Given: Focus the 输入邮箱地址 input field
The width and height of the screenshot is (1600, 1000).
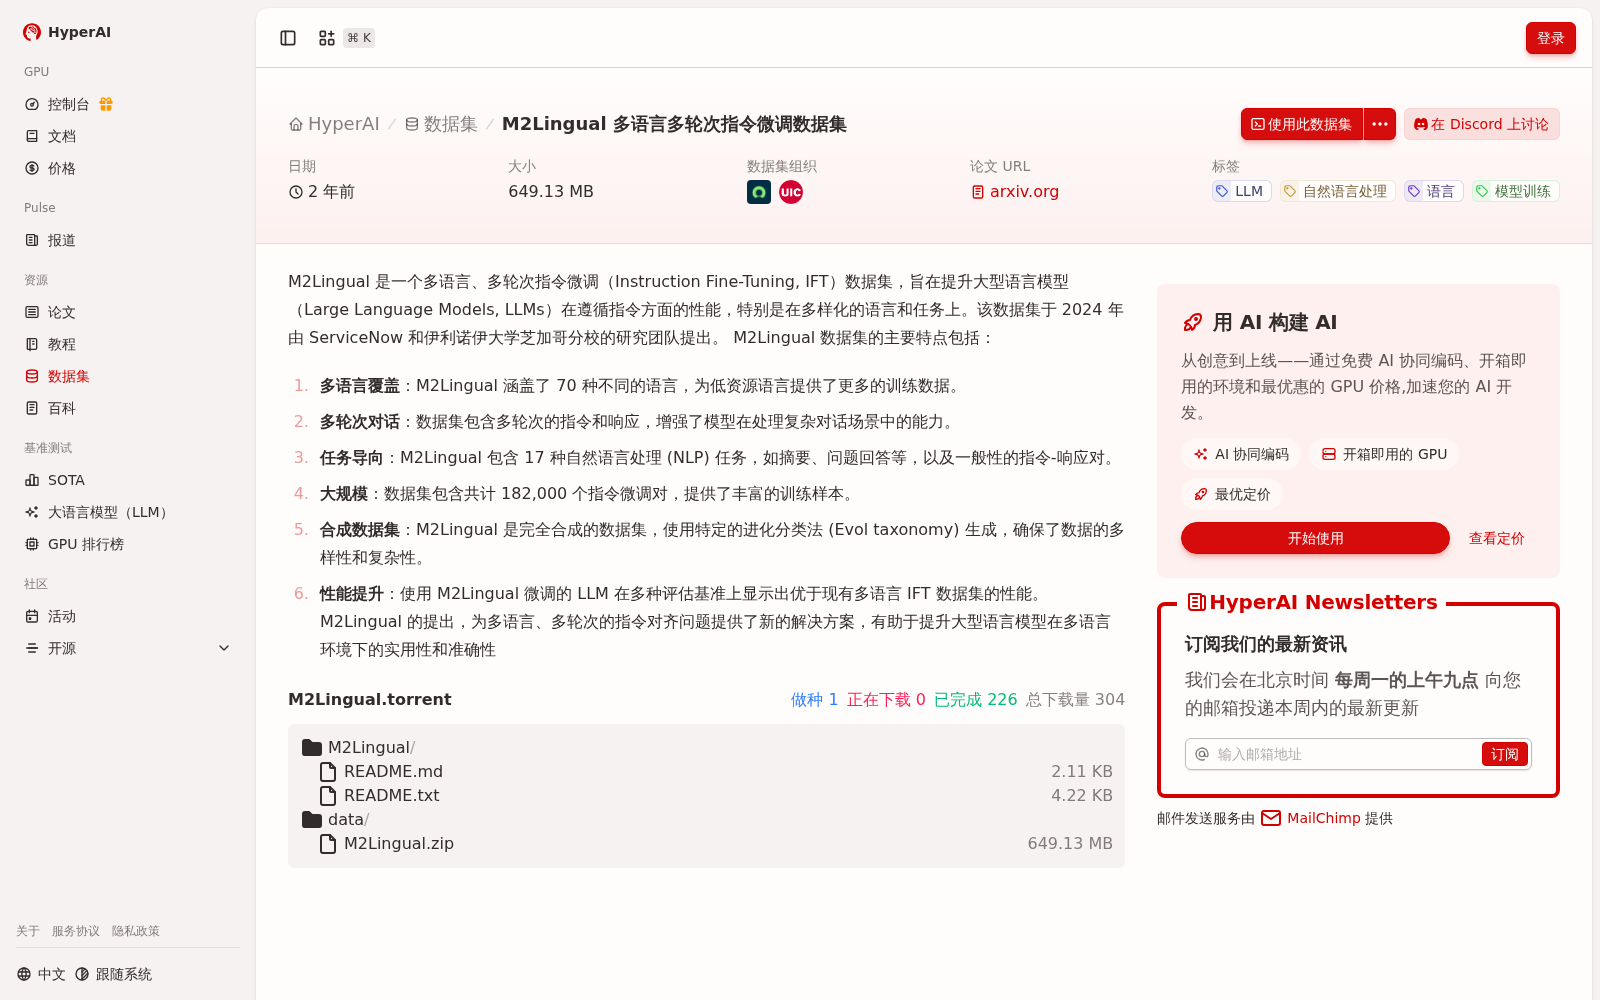Looking at the screenshot, I should click(x=1345, y=754).
